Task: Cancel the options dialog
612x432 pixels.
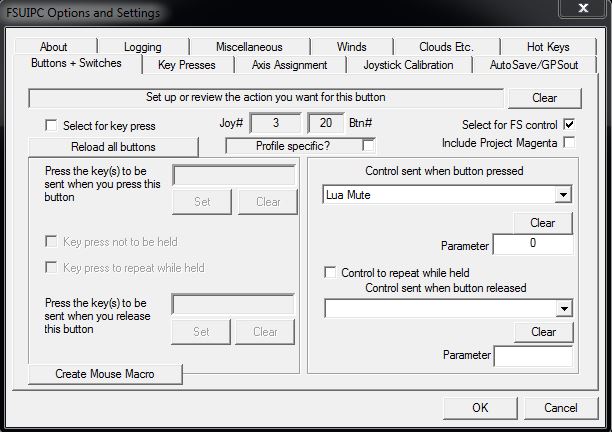Action: tap(560, 407)
